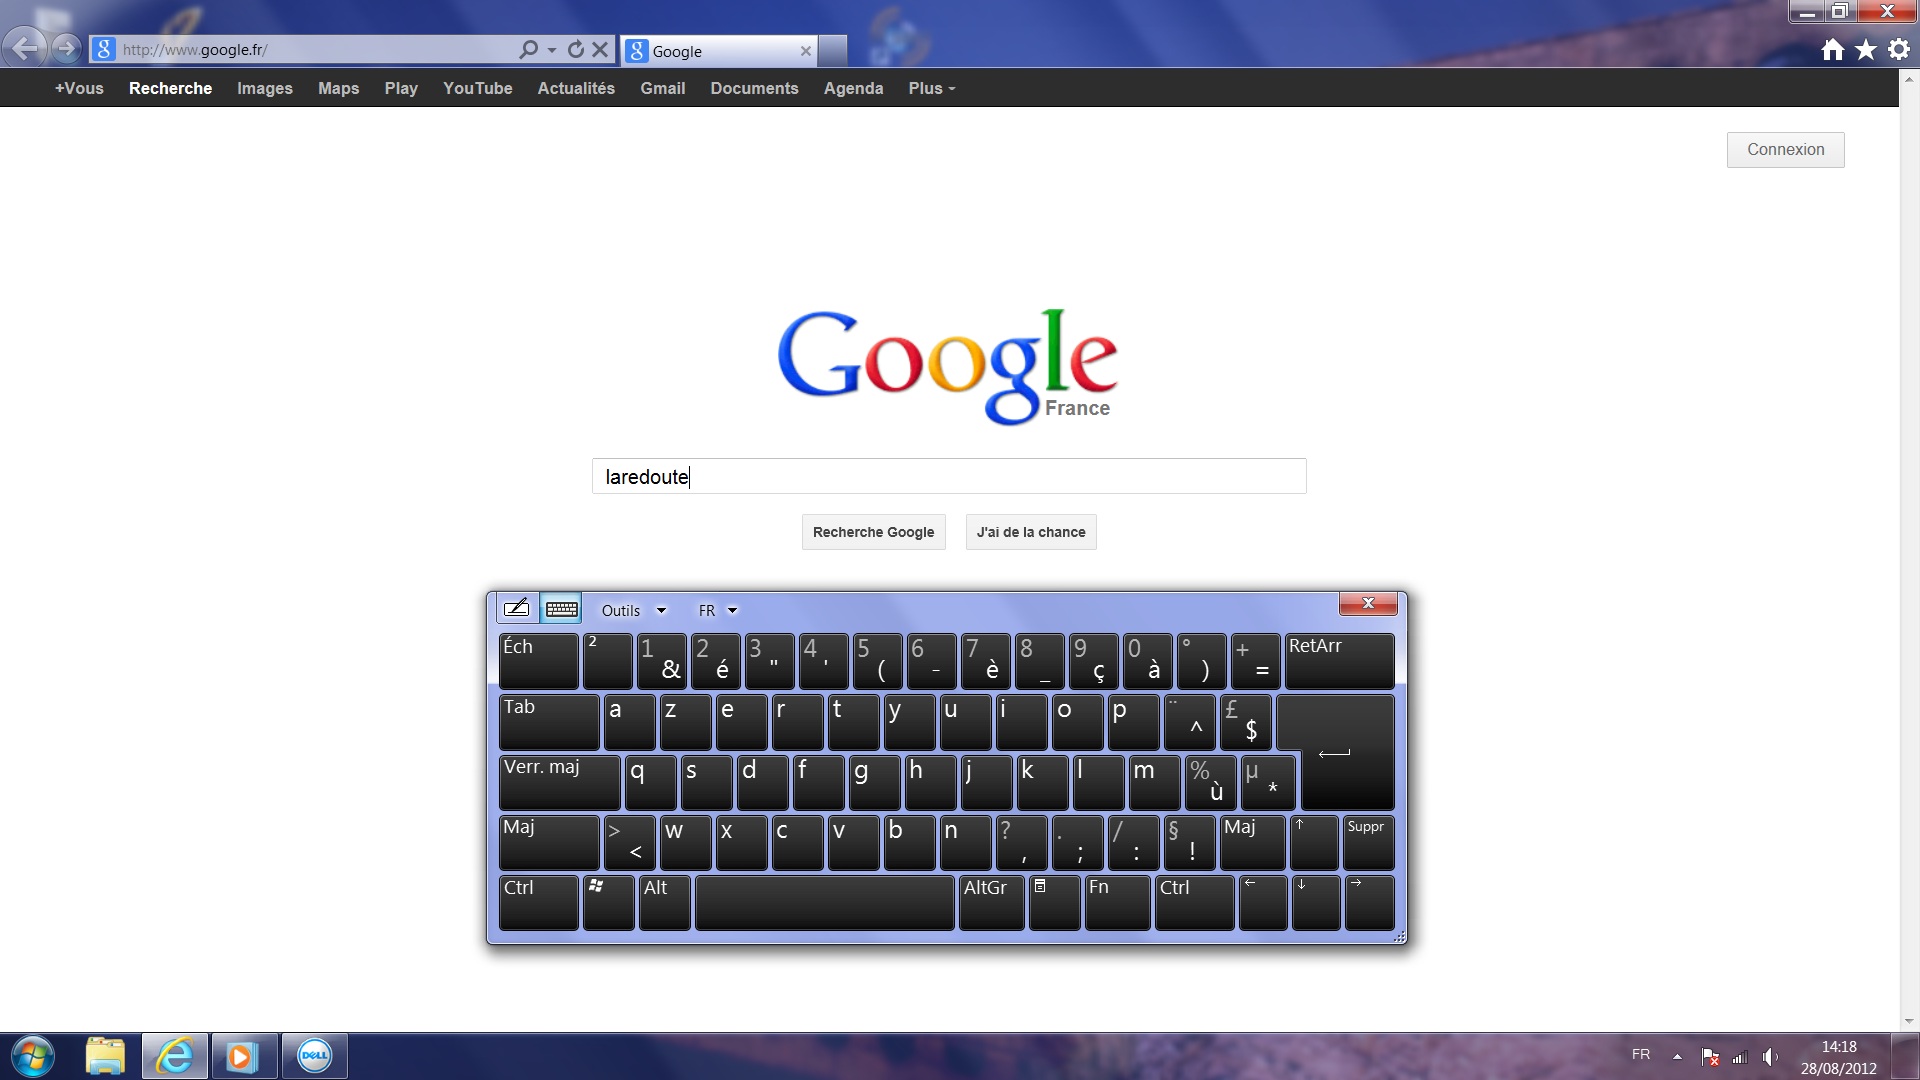Open Maps in Google top bar
Screen dimensions: 1920x1080
(x=338, y=88)
